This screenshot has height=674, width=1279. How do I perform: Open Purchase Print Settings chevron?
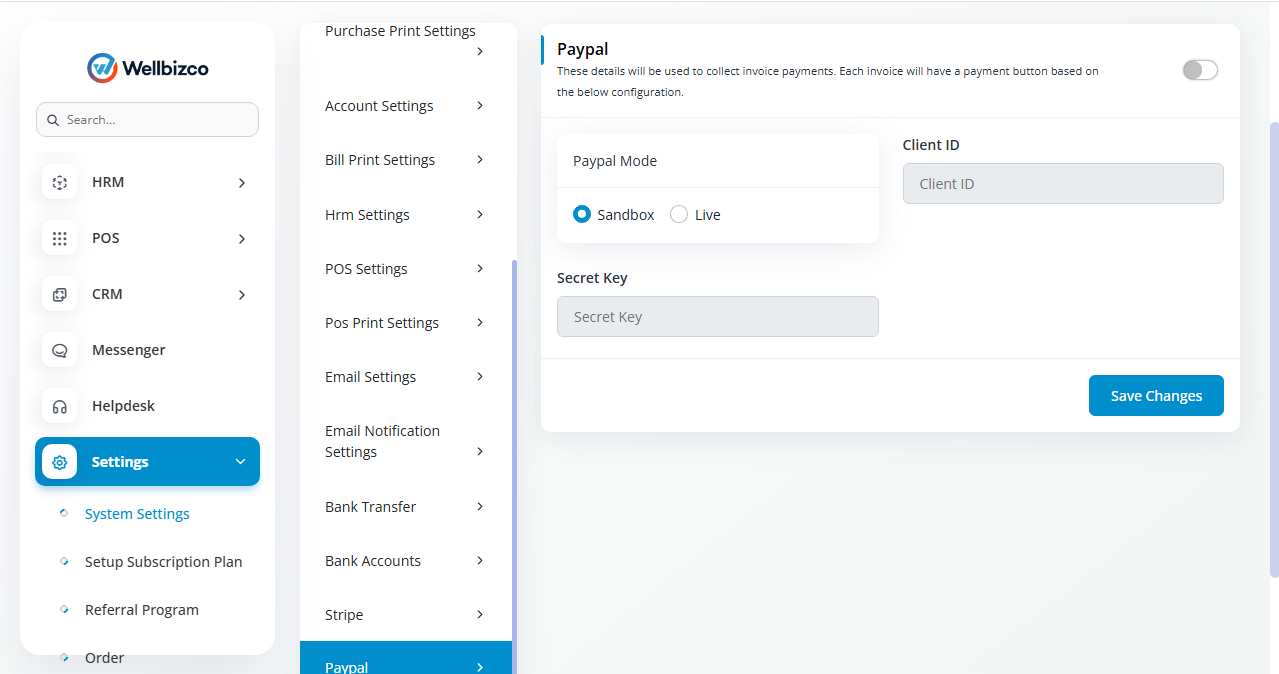click(x=480, y=51)
